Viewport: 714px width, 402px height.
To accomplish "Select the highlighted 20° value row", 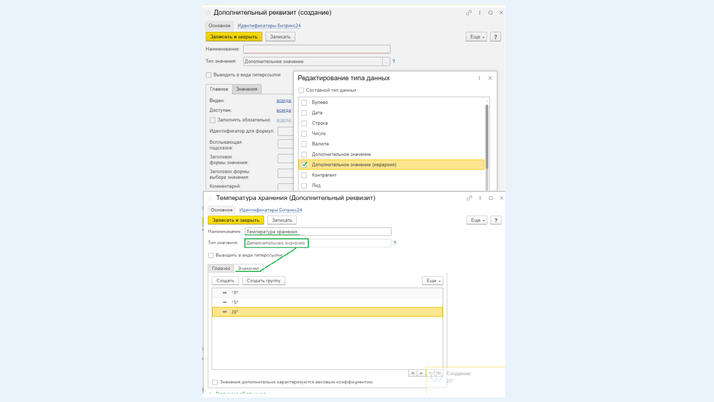I will [x=327, y=312].
